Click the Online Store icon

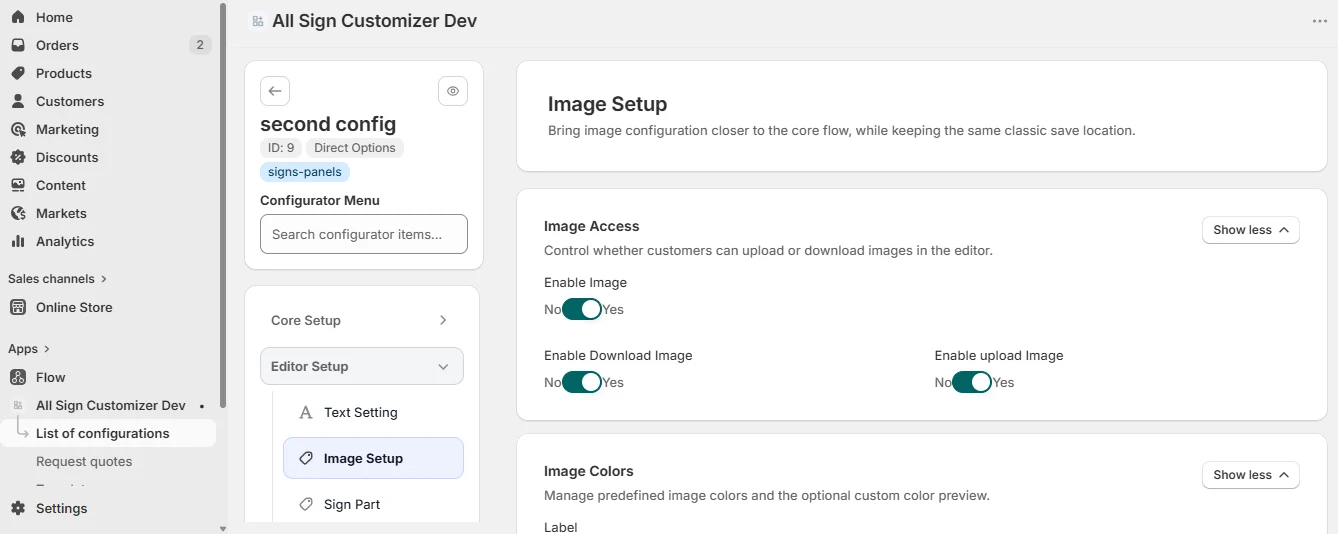click(17, 307)
